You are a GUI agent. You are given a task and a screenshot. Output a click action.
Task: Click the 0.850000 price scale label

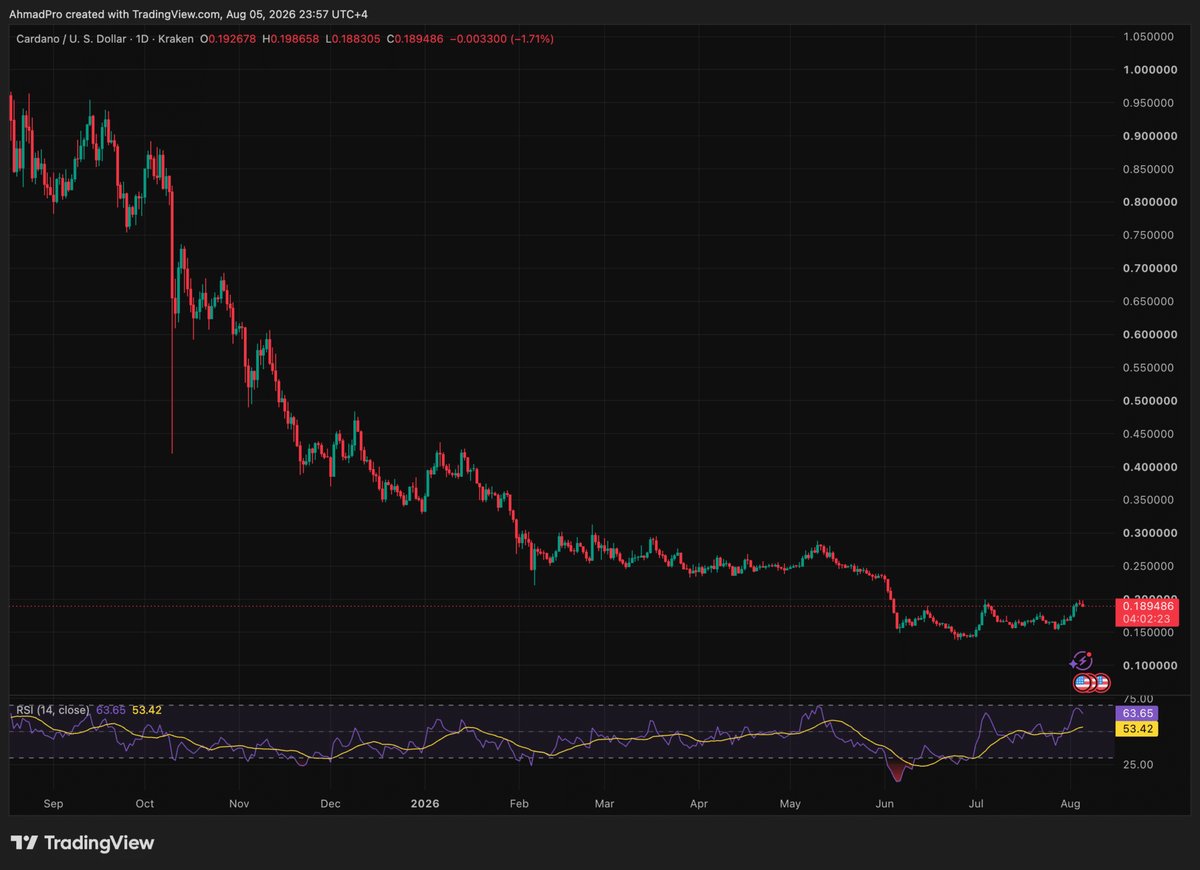[1149, 169]
